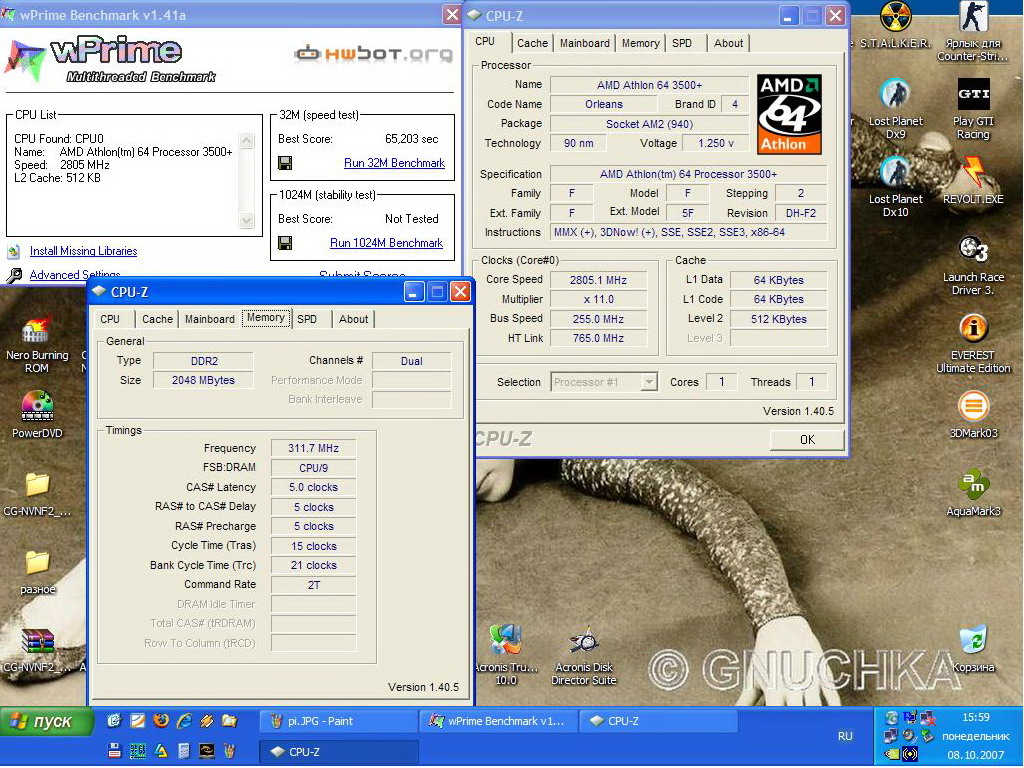The width and height of the screenshot is (1024, 768).
Task: Switch to wPrime Benchmark taskbar button
Action: 498,721
